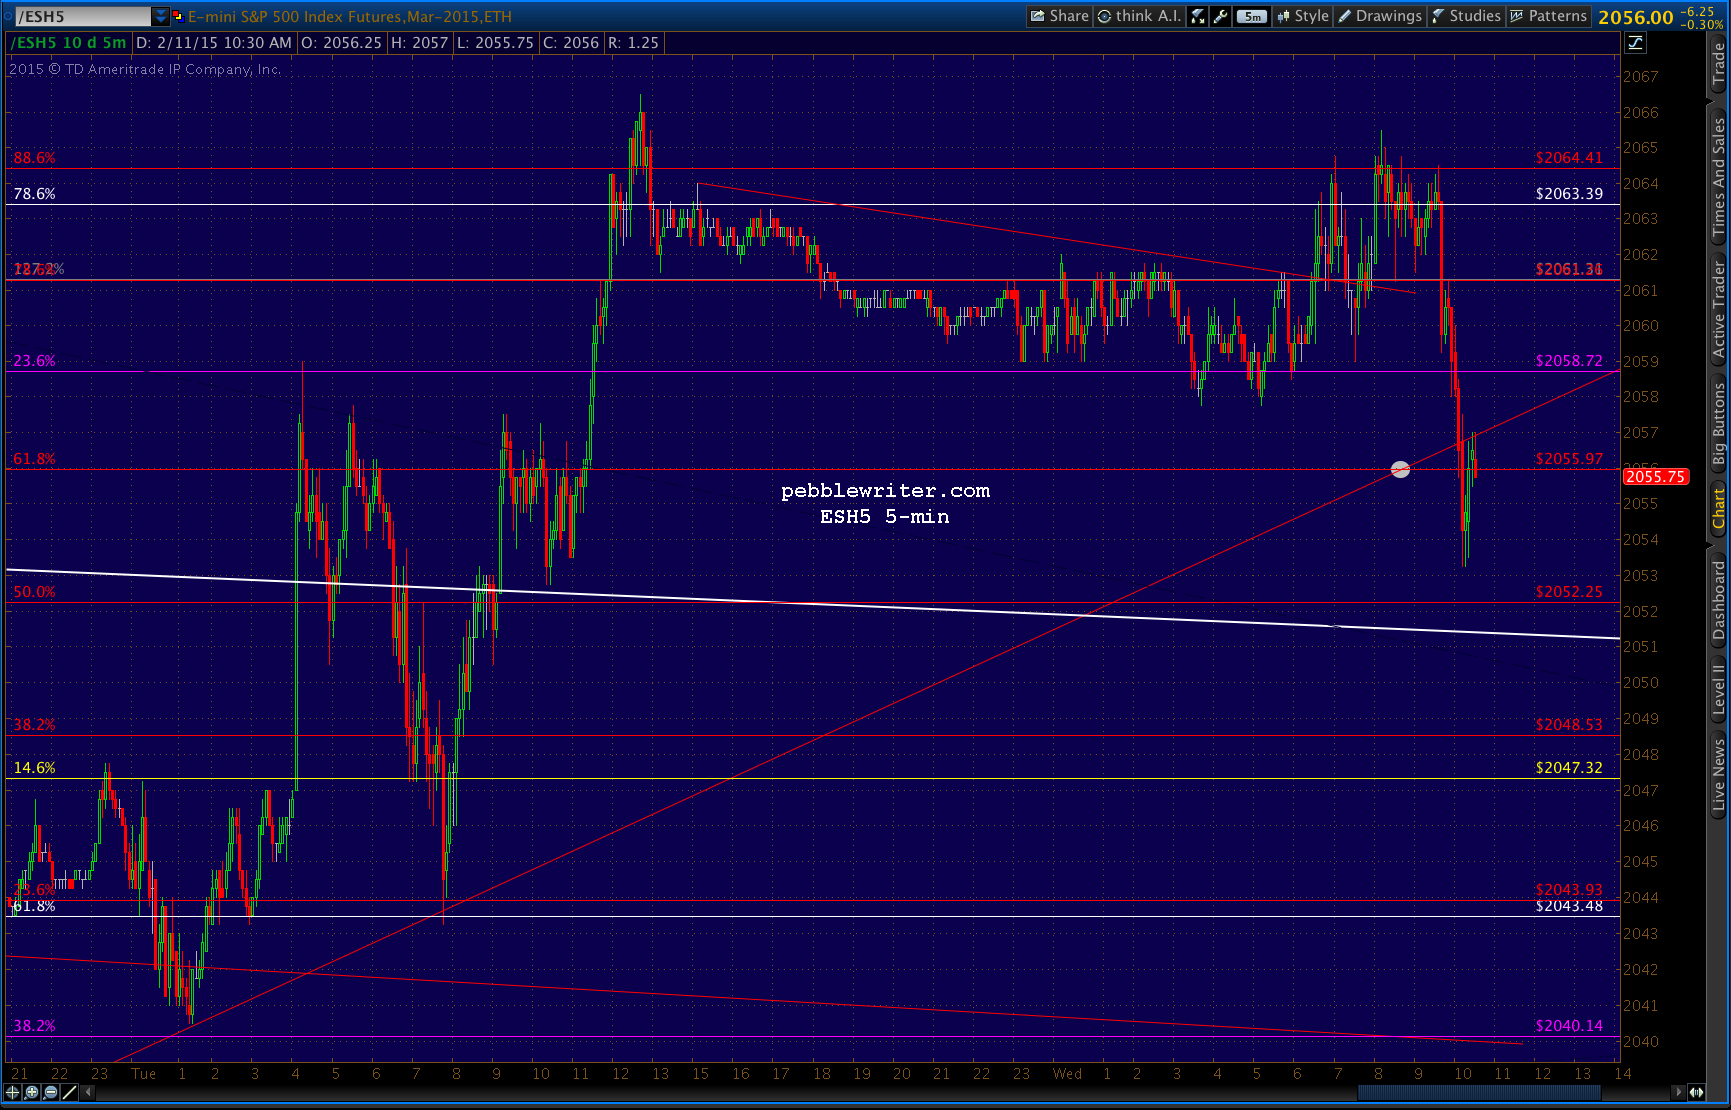This screenshot has width=1731, height=1110.
Task: Expand the symbol selector dropdown arrow
Action: click(x=161, y=16)
